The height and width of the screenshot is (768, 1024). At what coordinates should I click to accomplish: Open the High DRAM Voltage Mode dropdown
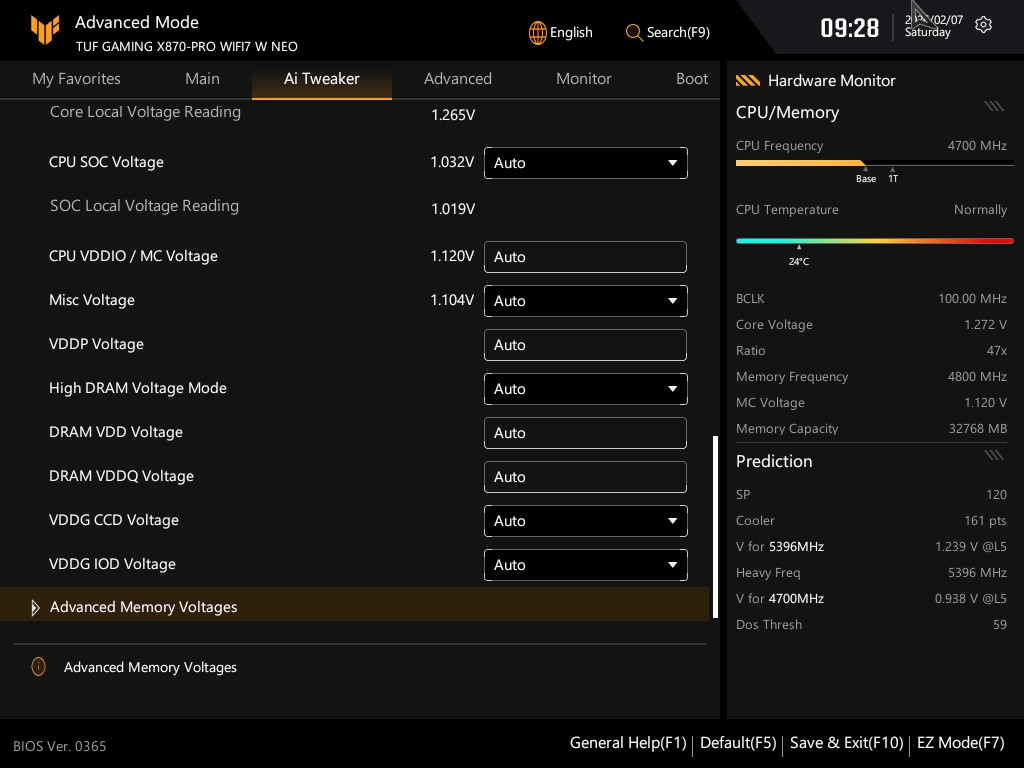(x=585, y=389)
